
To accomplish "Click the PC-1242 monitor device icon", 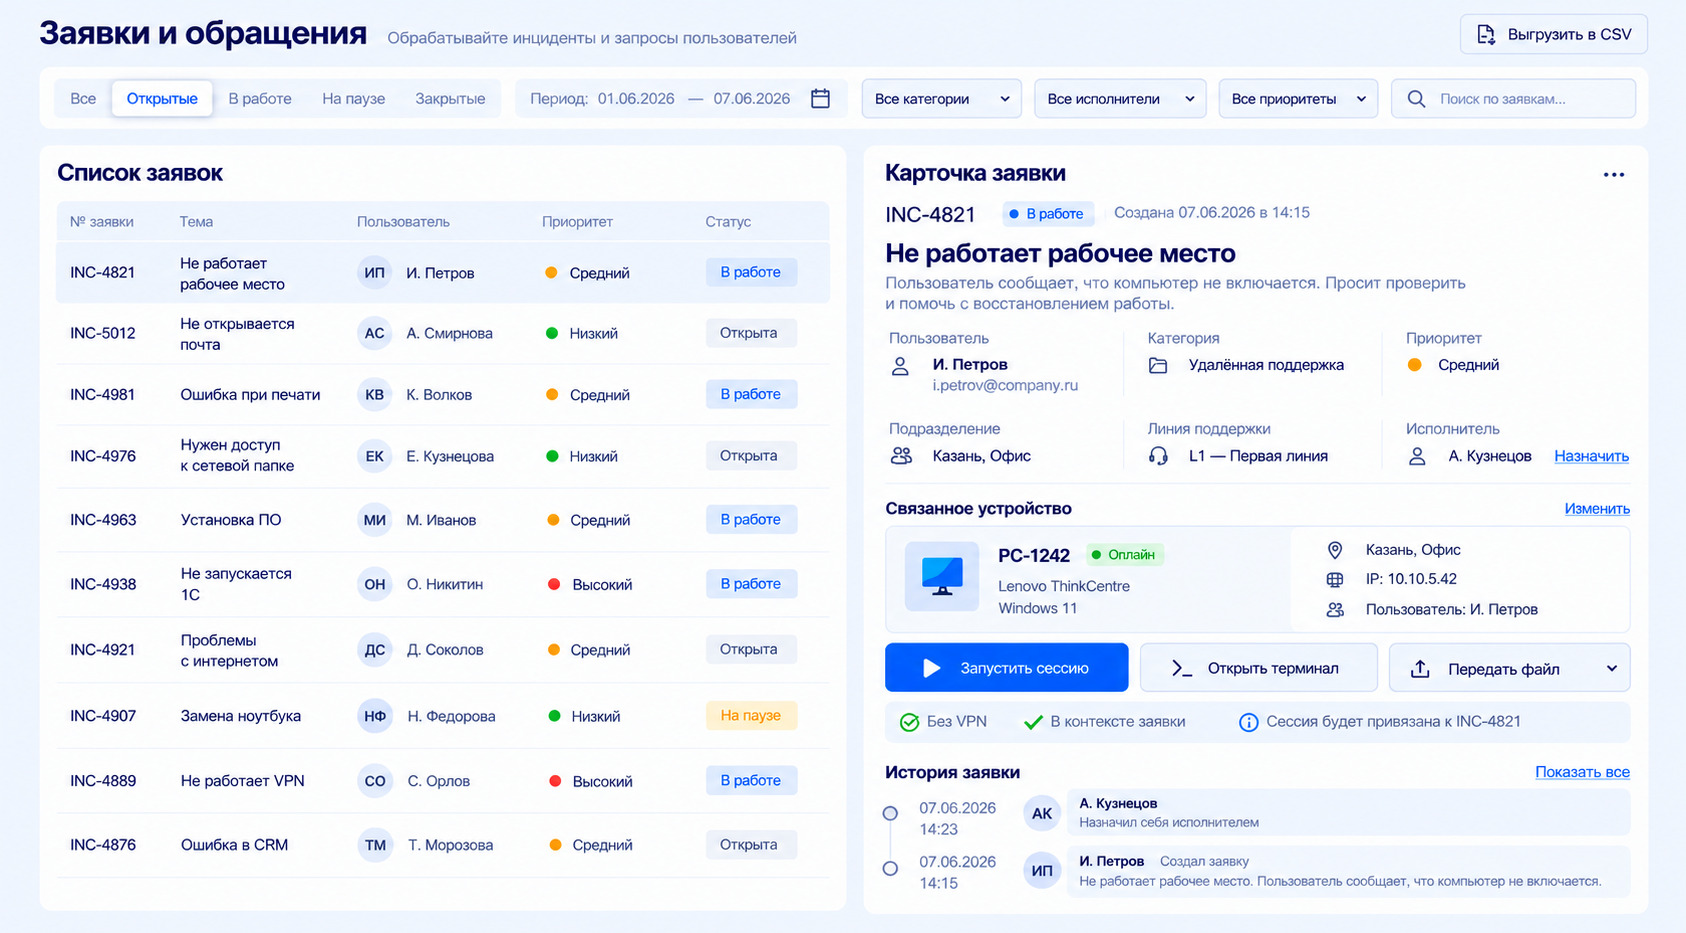I will tap(942, 576).
